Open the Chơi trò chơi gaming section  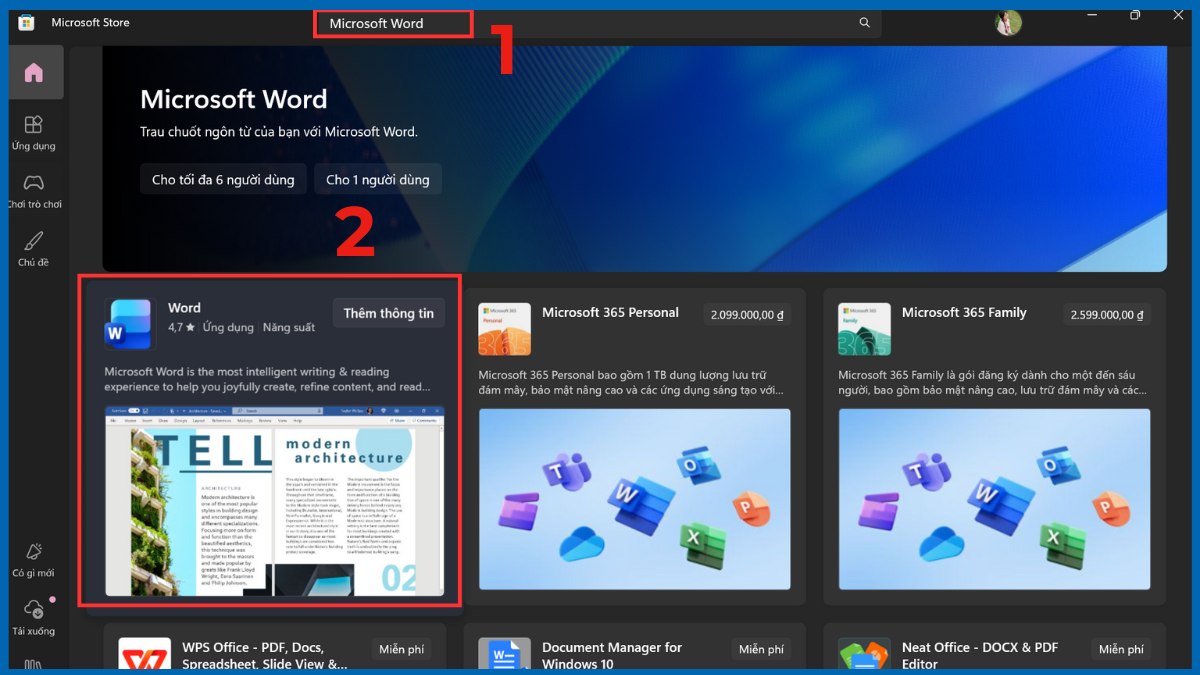[x=35, y=188]
